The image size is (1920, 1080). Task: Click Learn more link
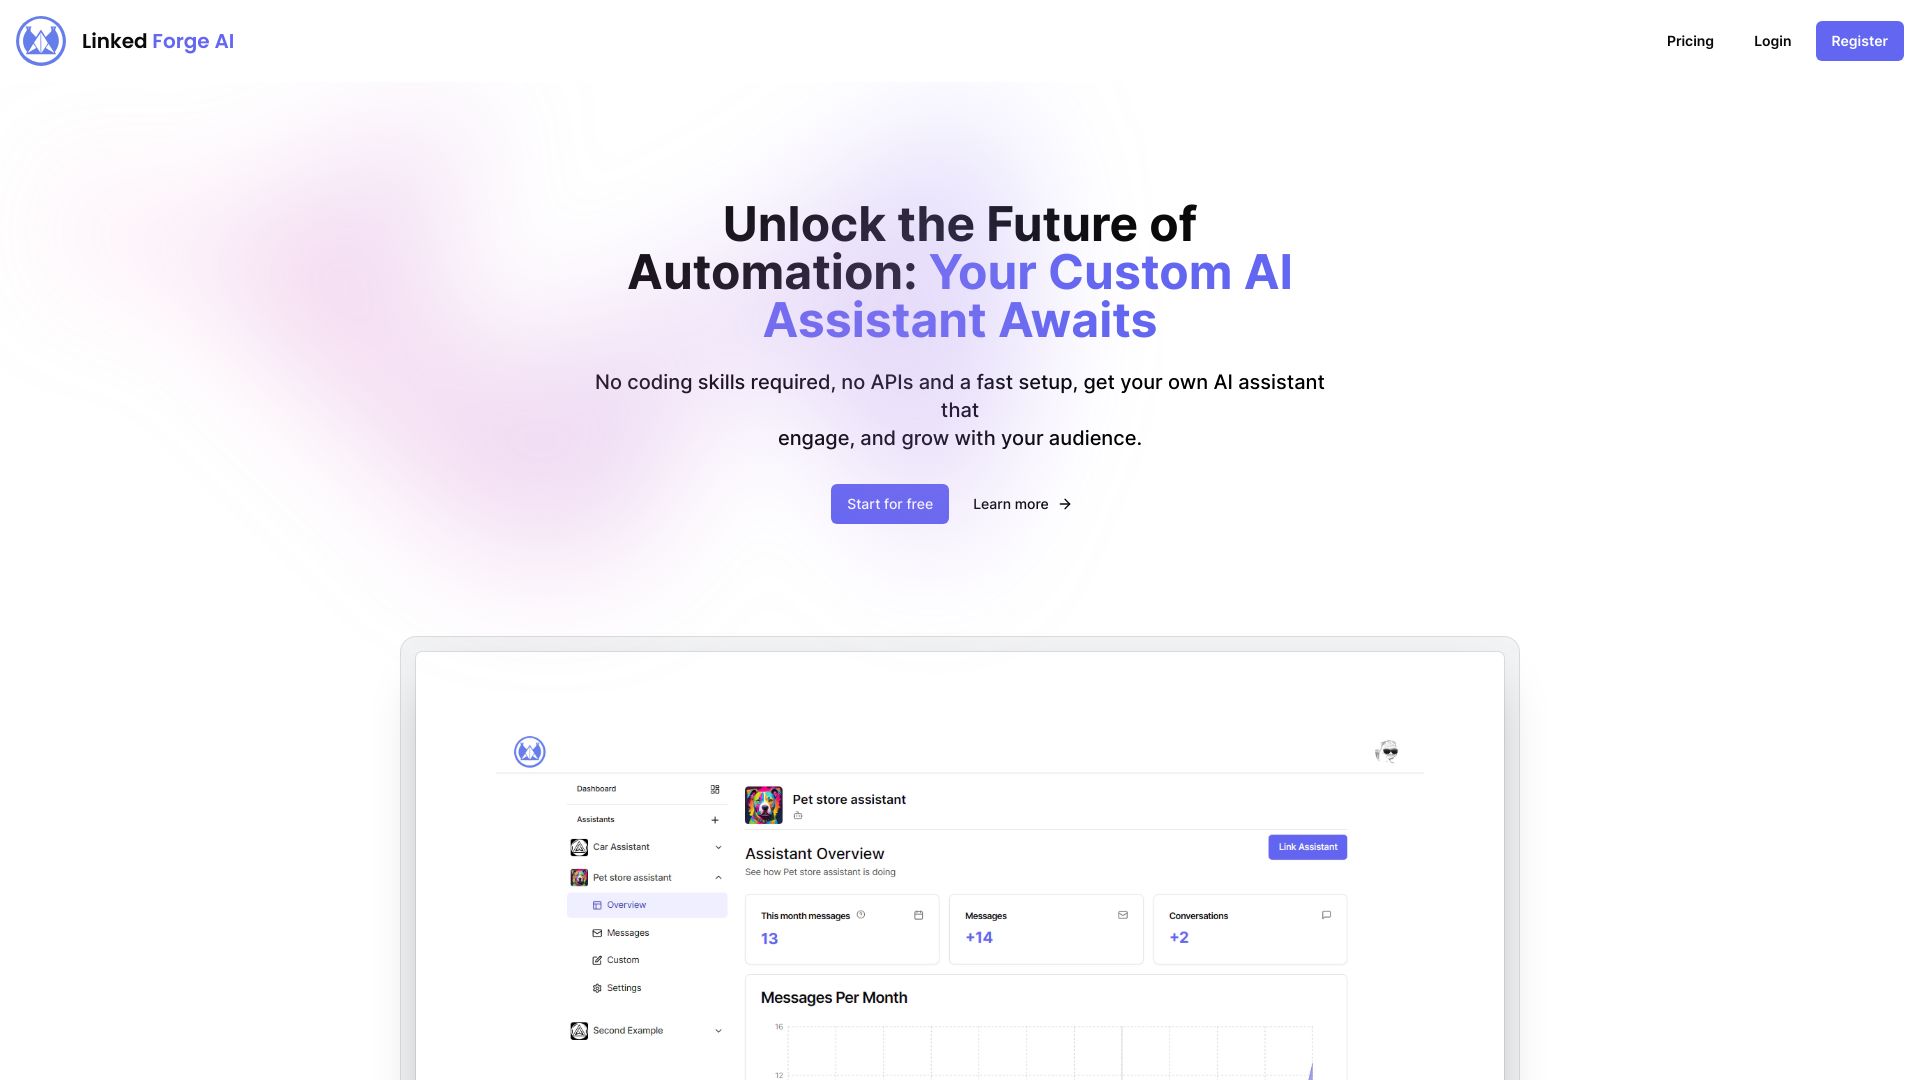[1022, 504]
